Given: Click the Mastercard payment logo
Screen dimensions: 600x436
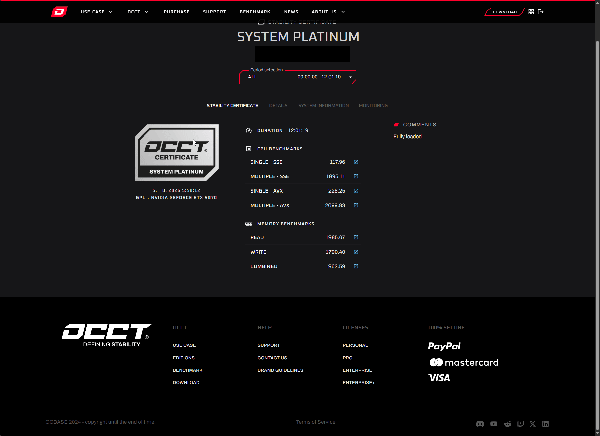Looking at the screenshot, I should (x=464, y=363).
